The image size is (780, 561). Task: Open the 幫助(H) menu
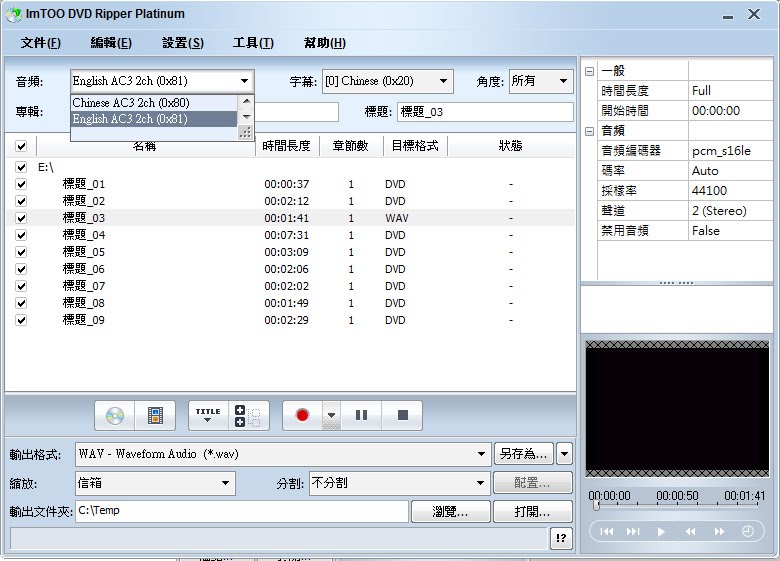(324, 43)
